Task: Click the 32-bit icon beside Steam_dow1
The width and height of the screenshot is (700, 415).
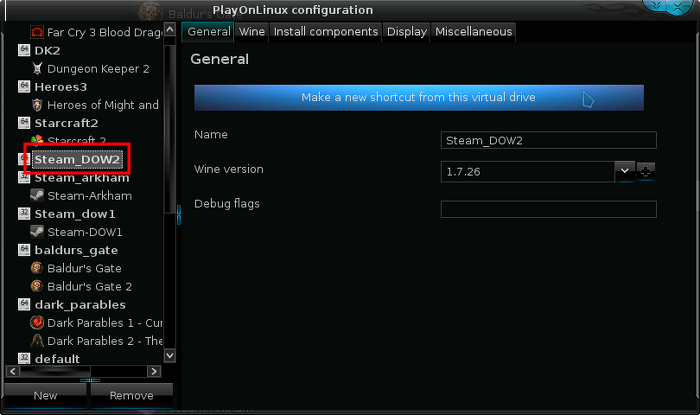Action: (x=24, y=213)
